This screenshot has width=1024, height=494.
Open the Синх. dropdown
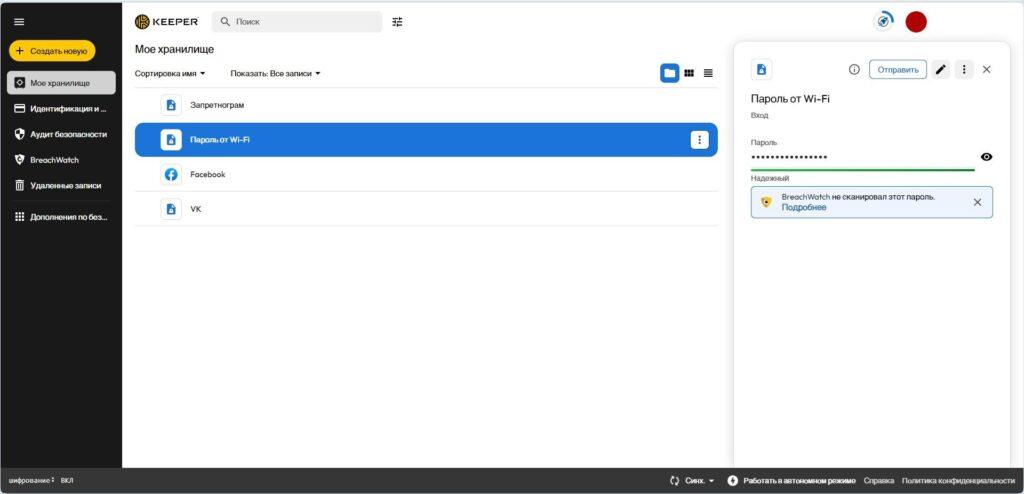click(x=699, y=481)
